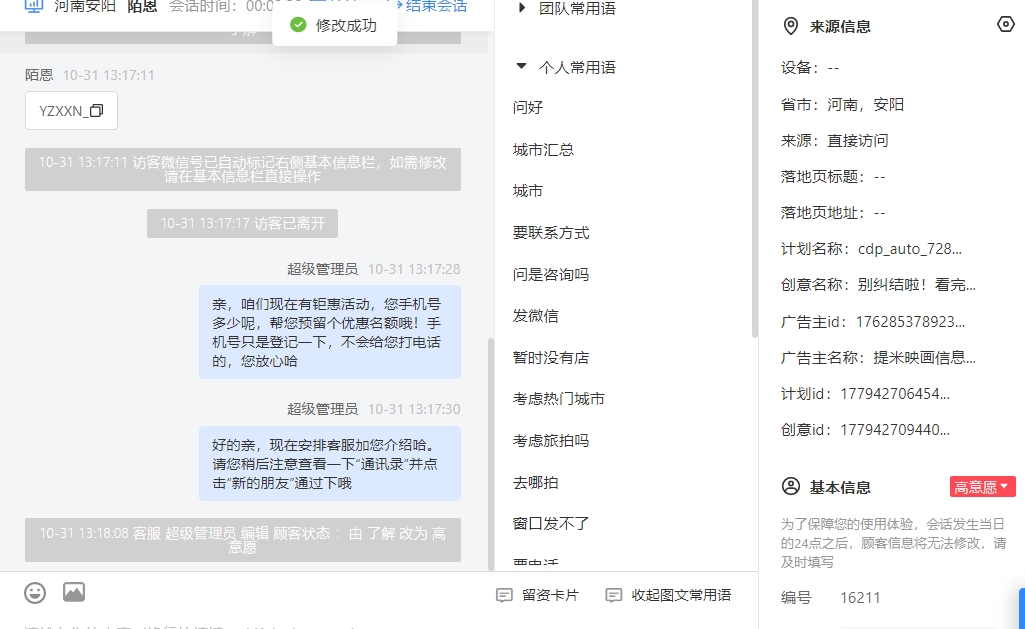Click the YZXXN_ WeChat ID box
The height and width of the screenshot is (629, 1025).
[x=71, y=110]
